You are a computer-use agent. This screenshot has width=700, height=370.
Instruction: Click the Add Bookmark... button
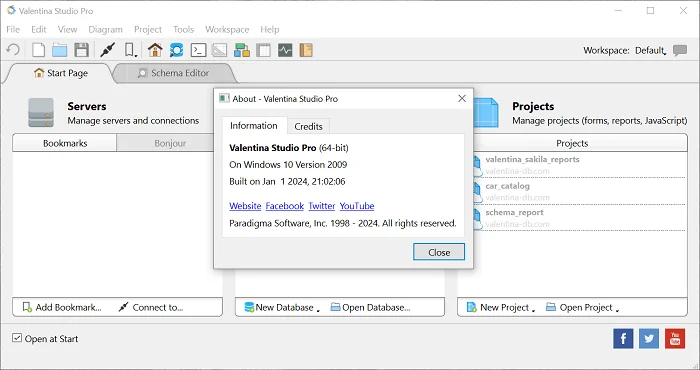[x=62, y=308]
